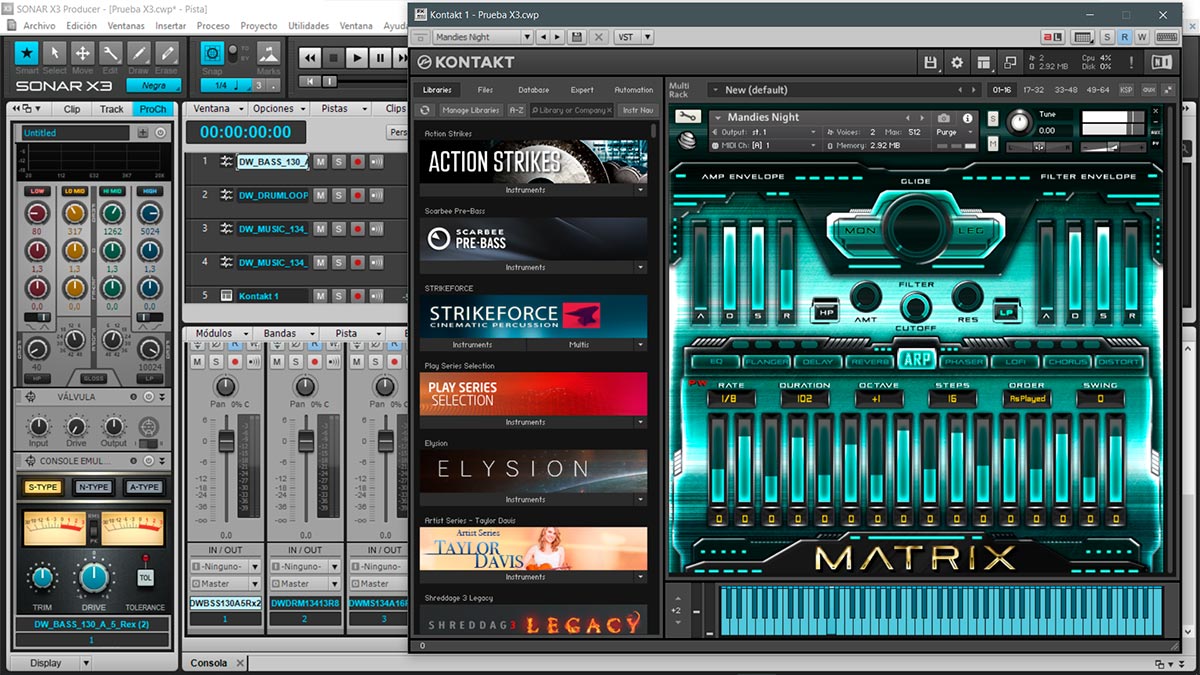Click A-Z library sort button
The height and width of the screenshot is (675, 1200).
(x=516, y=110)
